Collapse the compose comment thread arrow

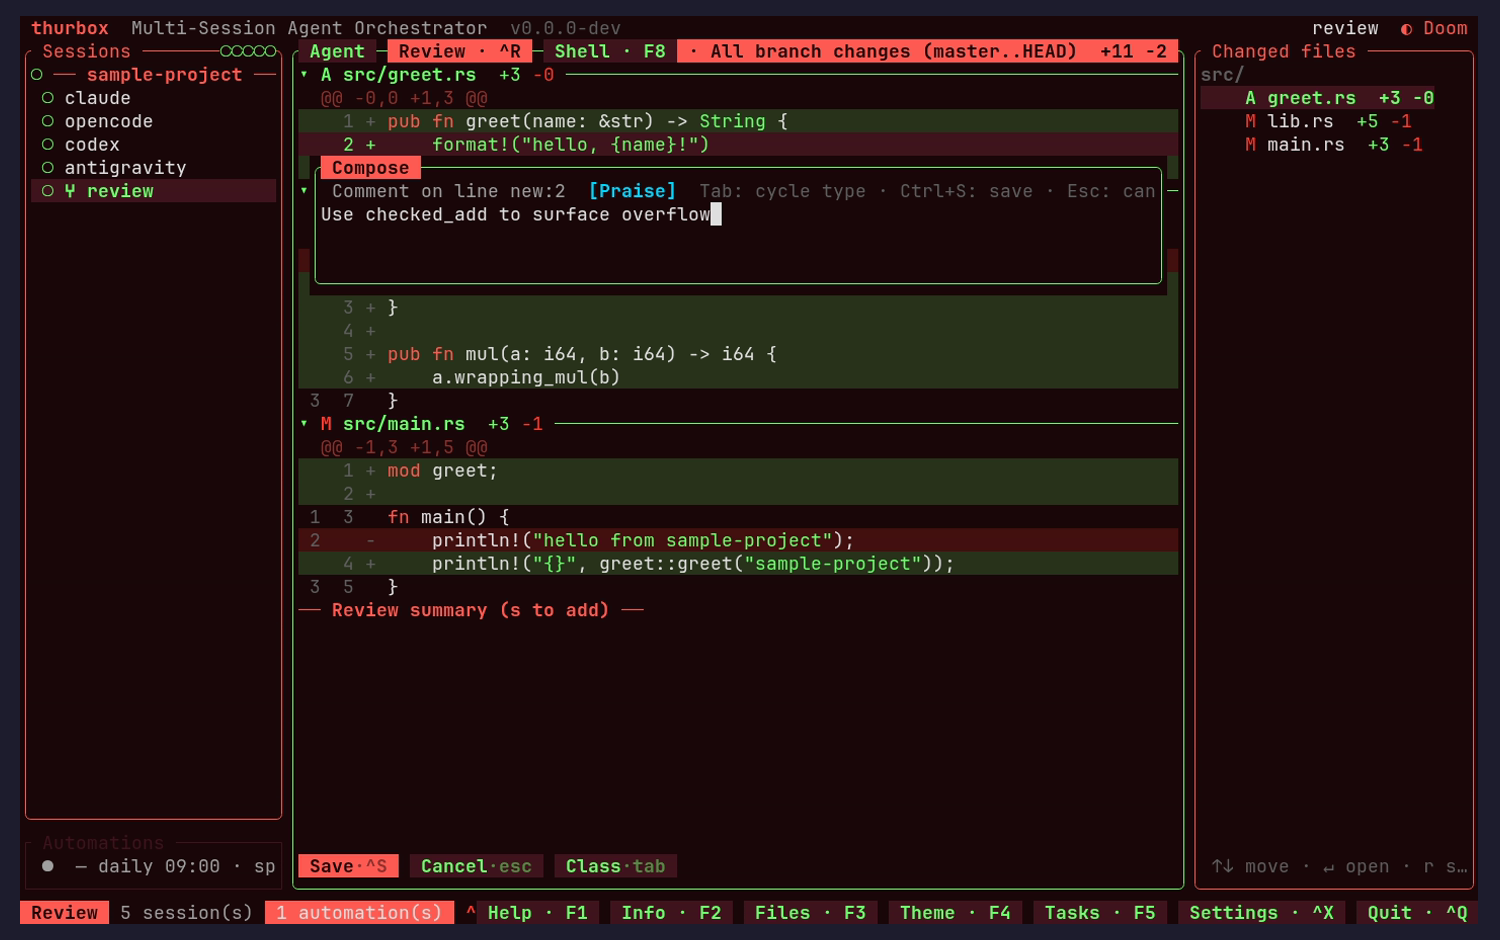coord(304,191)
